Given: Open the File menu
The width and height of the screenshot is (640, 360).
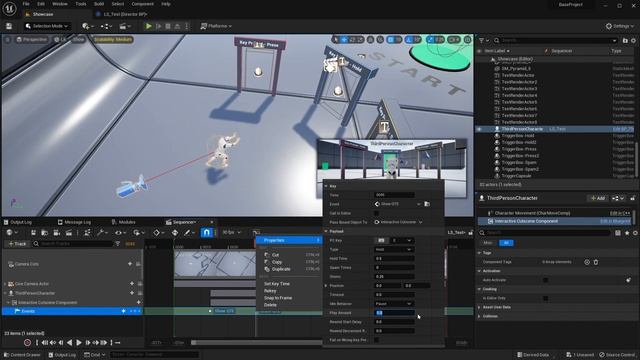Looking at the screenshot, I should pos(26,4).
